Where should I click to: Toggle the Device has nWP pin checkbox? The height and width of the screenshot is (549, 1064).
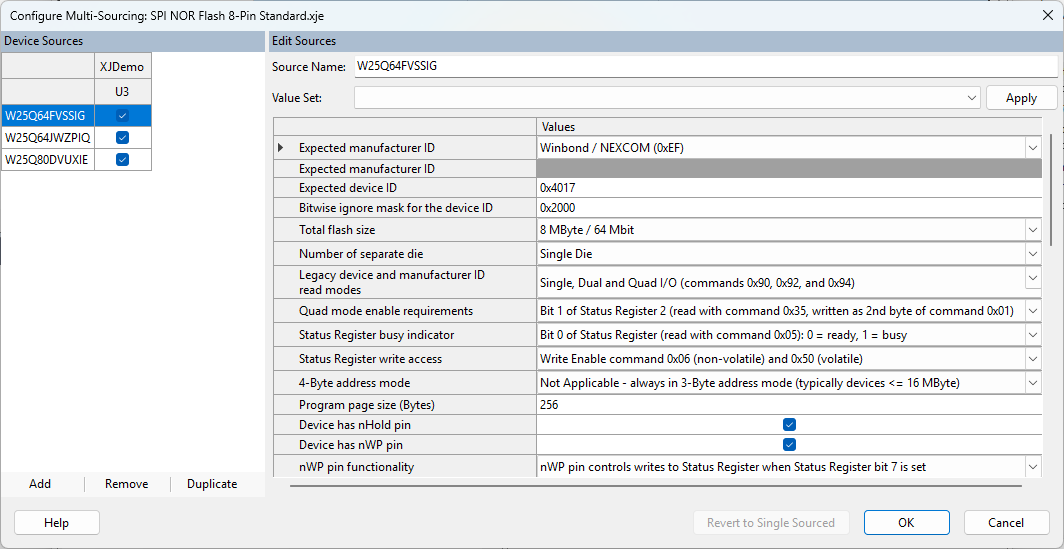(789, 445)
